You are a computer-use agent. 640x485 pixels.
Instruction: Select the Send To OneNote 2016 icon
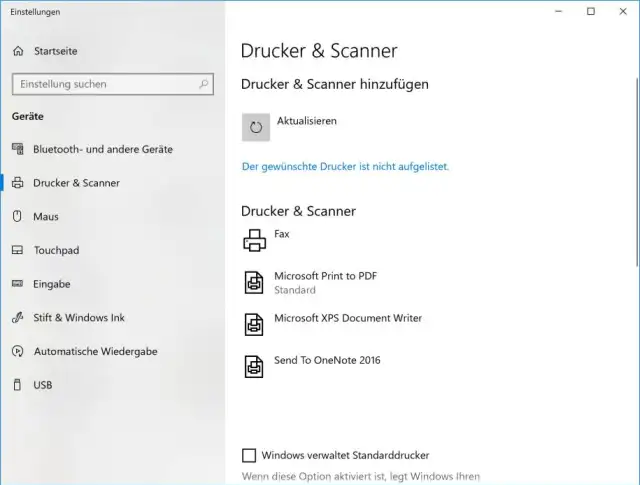point(254,366)
